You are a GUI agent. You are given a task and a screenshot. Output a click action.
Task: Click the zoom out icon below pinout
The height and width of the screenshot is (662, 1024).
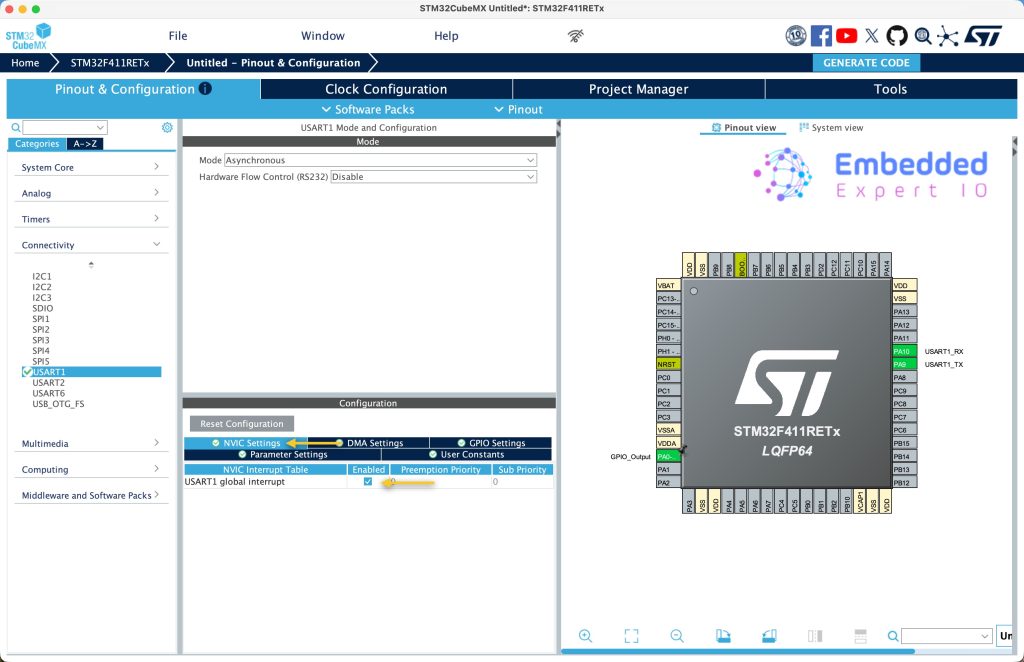pos(677,636)
